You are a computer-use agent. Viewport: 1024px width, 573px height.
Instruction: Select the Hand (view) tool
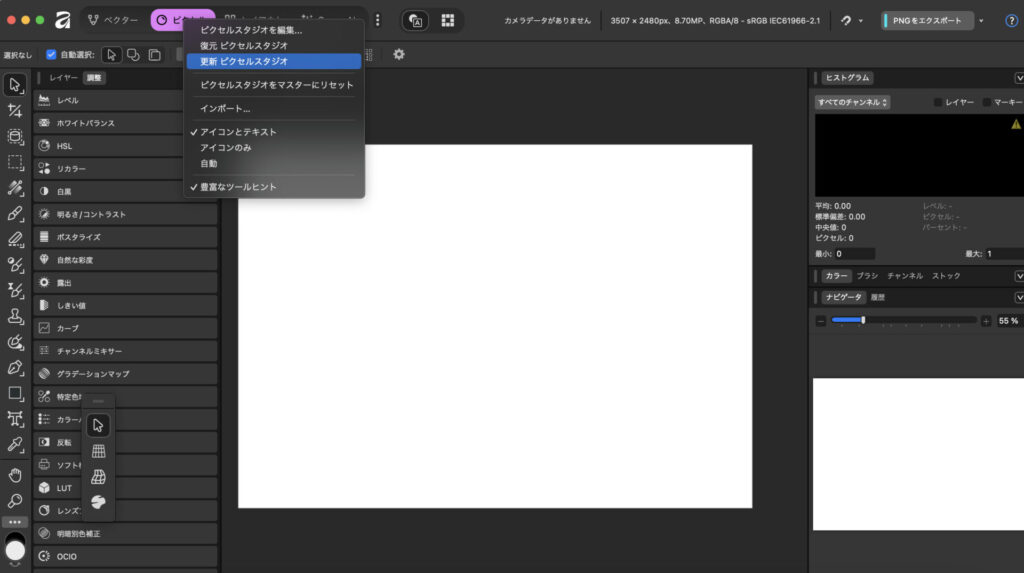point(15,474)
